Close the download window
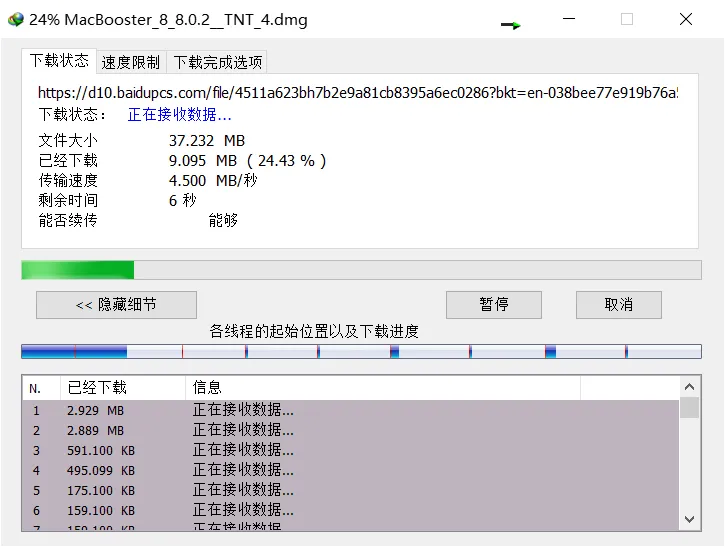This screenshot has height=547, width=725. tap(686, 19)
